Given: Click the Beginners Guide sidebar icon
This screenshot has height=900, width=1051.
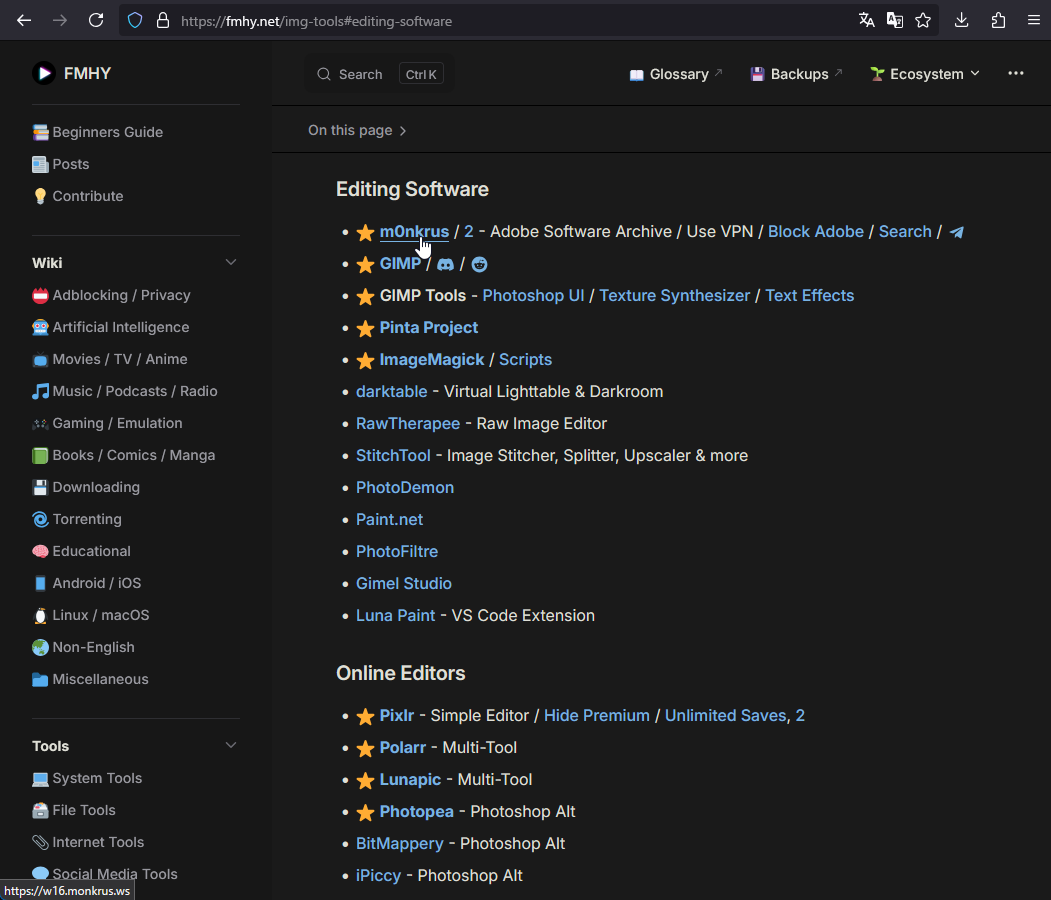Looking at the screenshot, I should pyautogui.click(x=40, y=132).
